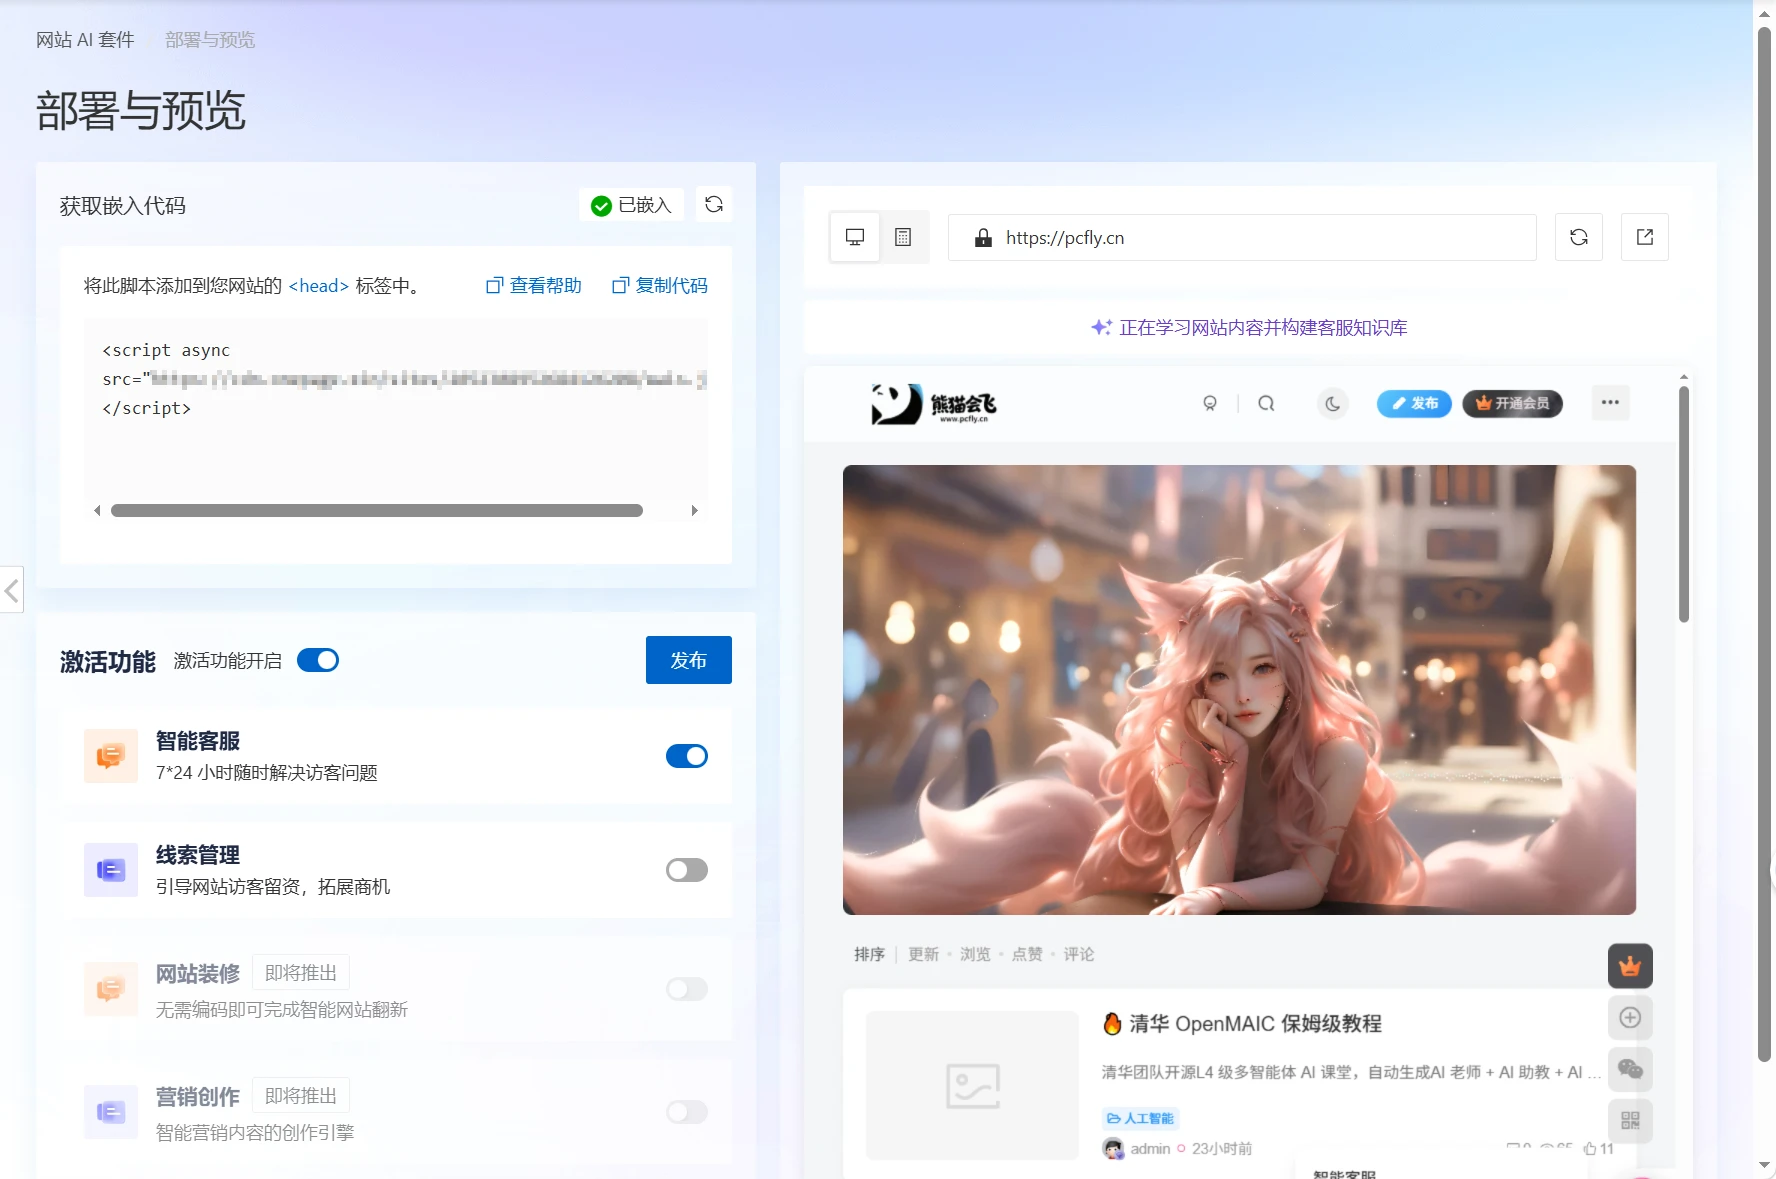The width and height of the screenshot is (1776, 1179).
Task: Click the panda logo in preview
Action: click(x=934, y=404)
